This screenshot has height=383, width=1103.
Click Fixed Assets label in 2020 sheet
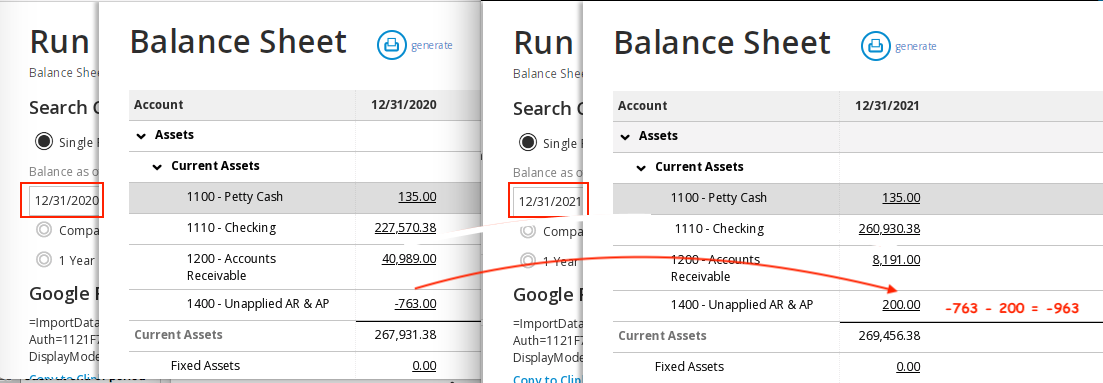point(205,365)
